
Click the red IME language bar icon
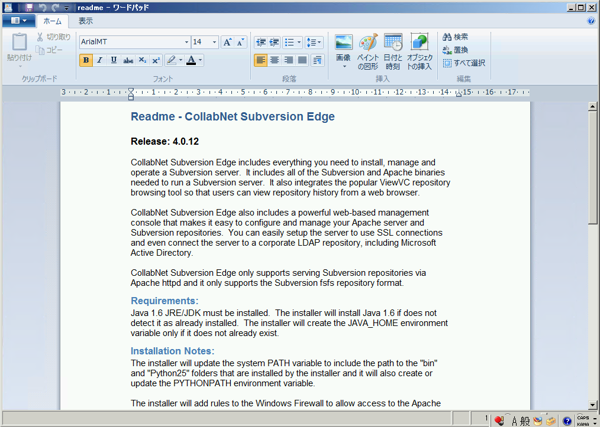tap(499, 420)
